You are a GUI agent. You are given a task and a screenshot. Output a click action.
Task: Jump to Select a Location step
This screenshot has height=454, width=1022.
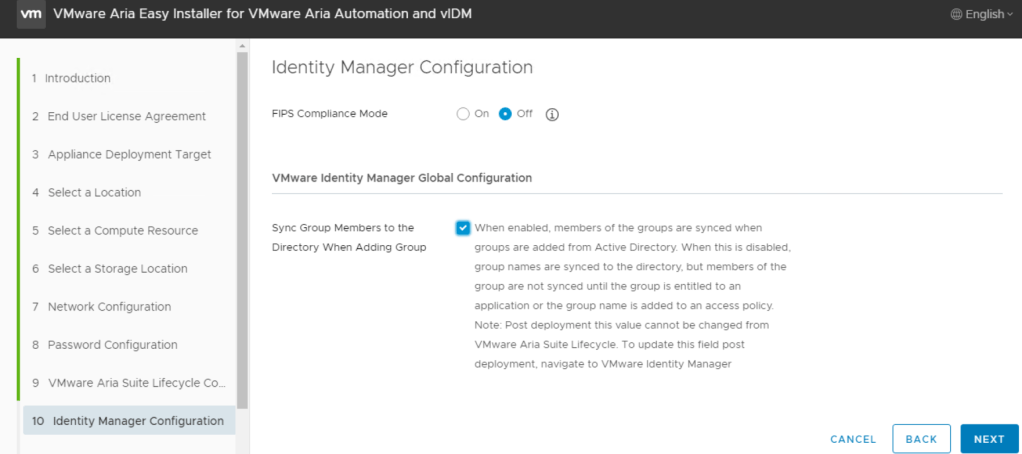94,192
